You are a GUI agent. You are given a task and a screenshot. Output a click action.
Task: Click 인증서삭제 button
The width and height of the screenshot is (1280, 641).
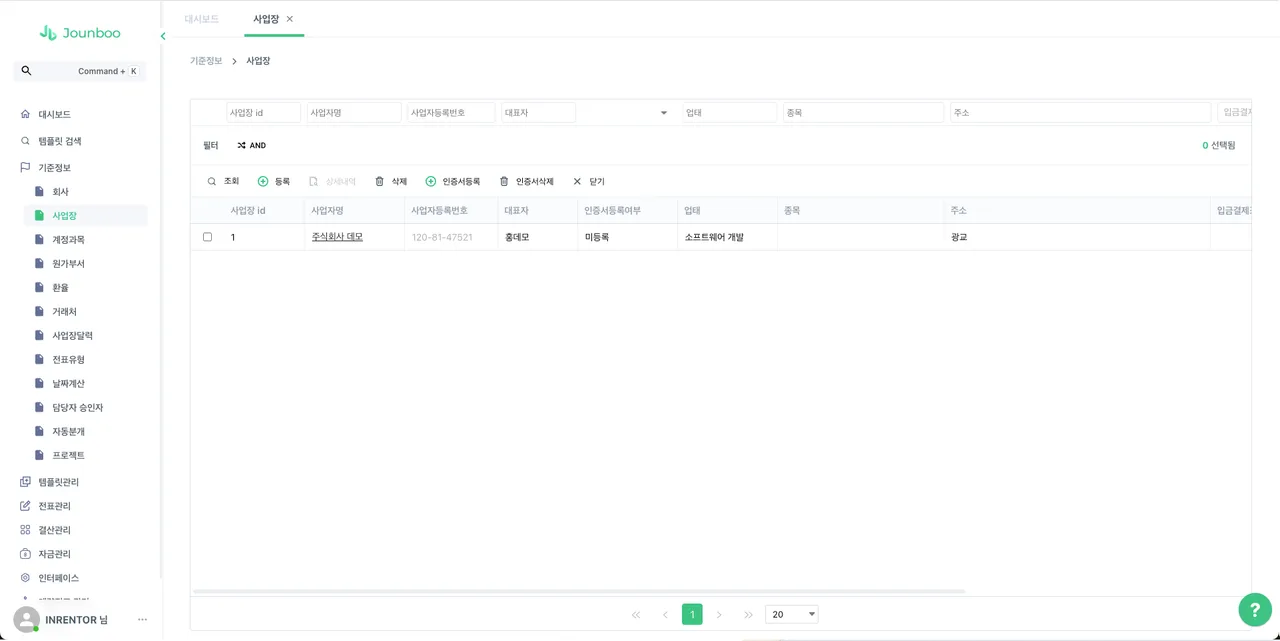(526, 181)
